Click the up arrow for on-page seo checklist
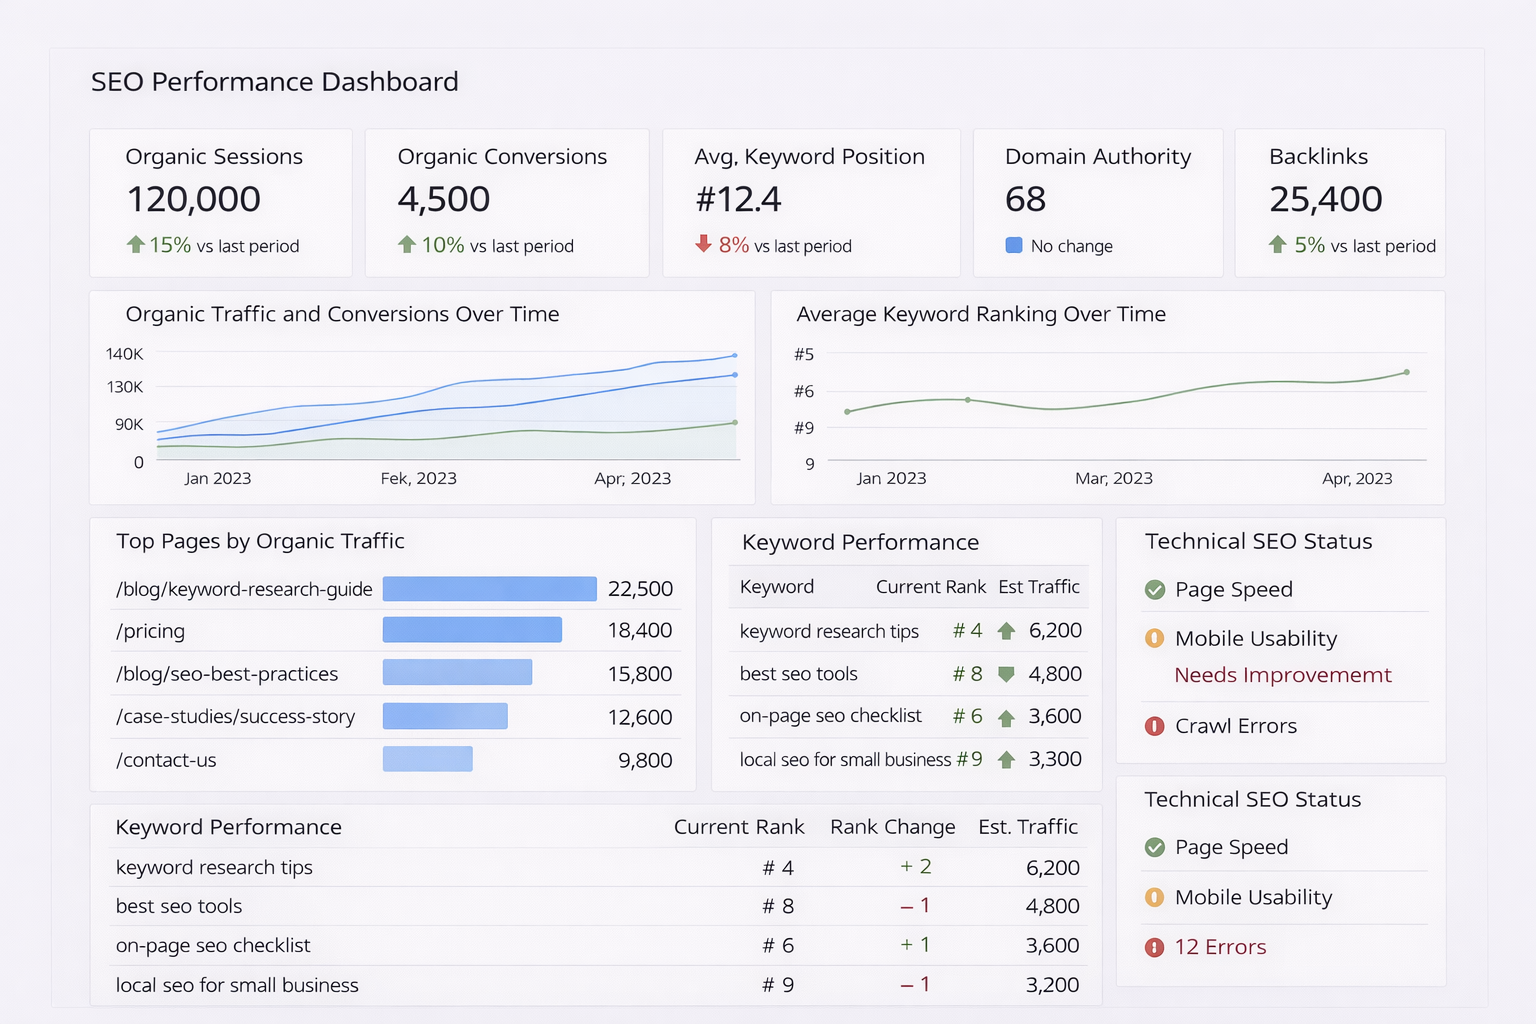The image size is (1536, 1024). point(1006,718)
